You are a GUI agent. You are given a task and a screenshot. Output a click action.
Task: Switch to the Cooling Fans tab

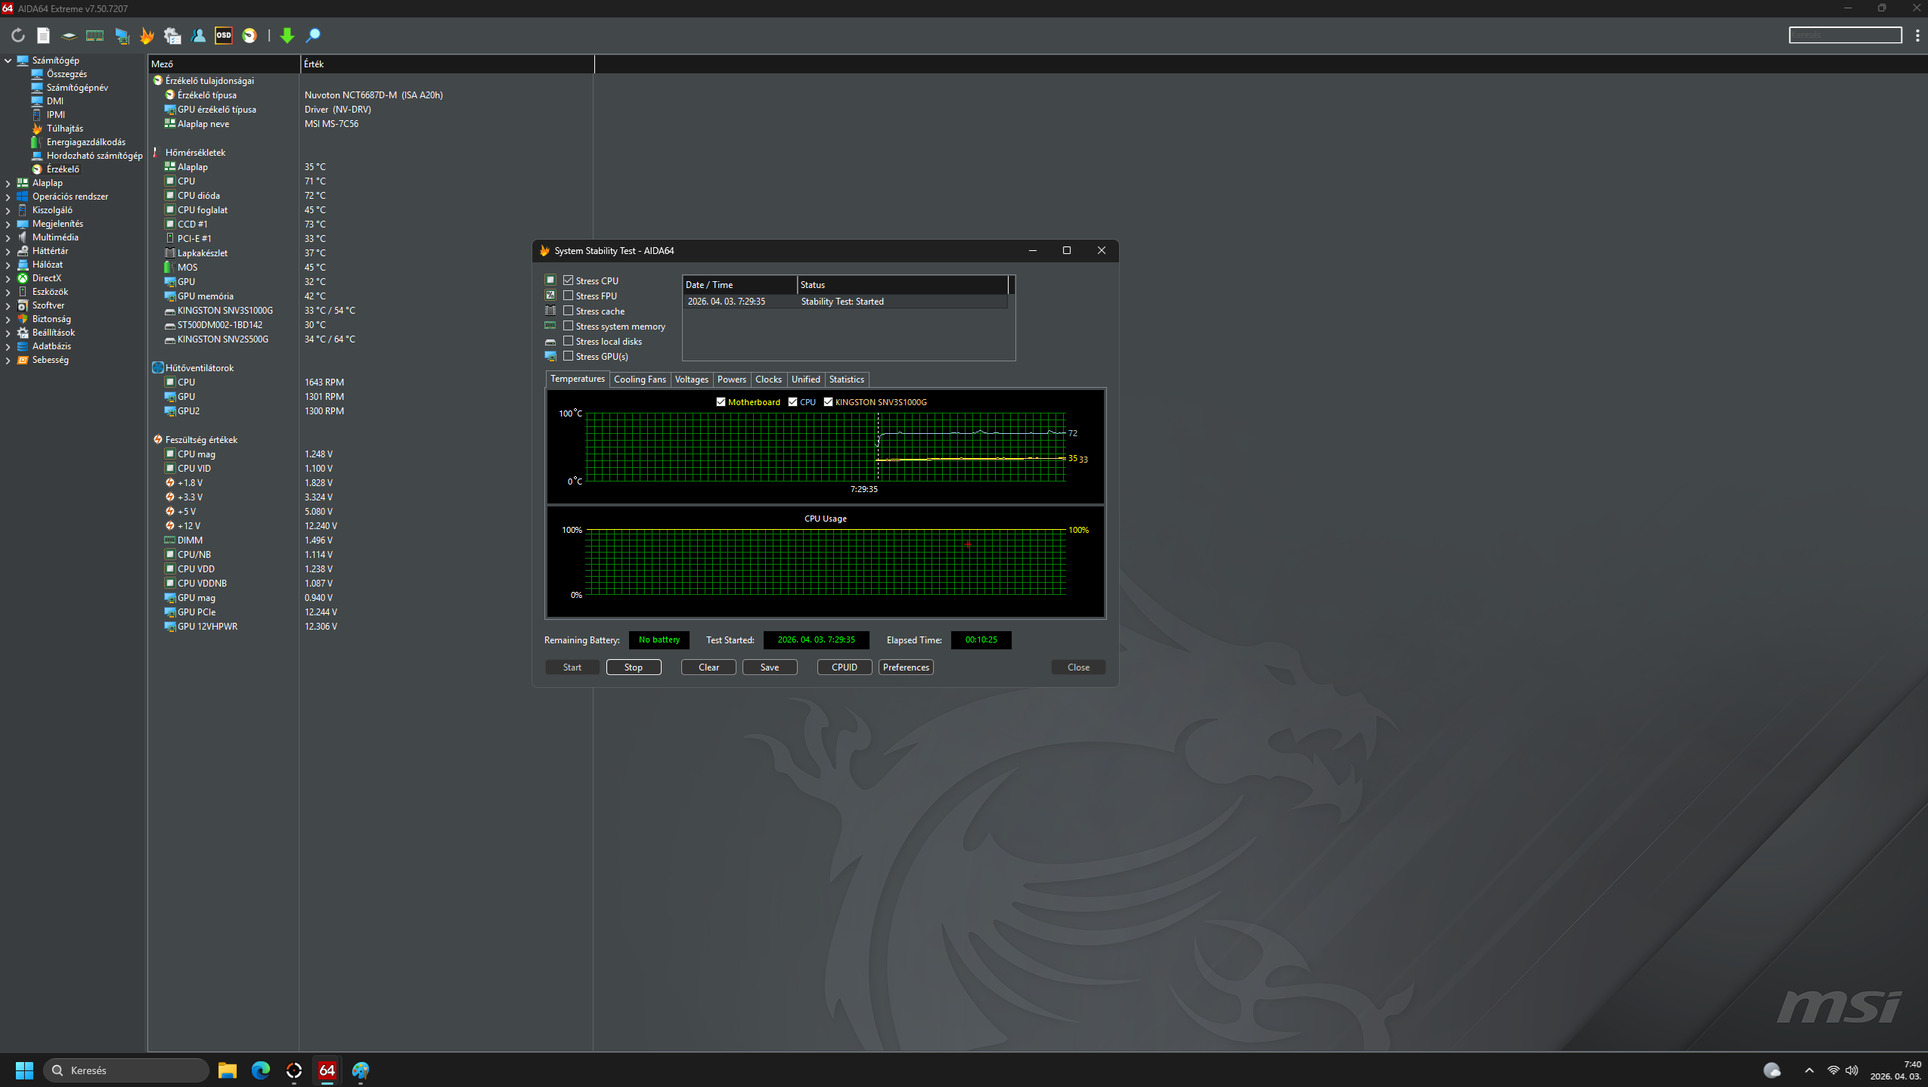(x=639, y=380)
